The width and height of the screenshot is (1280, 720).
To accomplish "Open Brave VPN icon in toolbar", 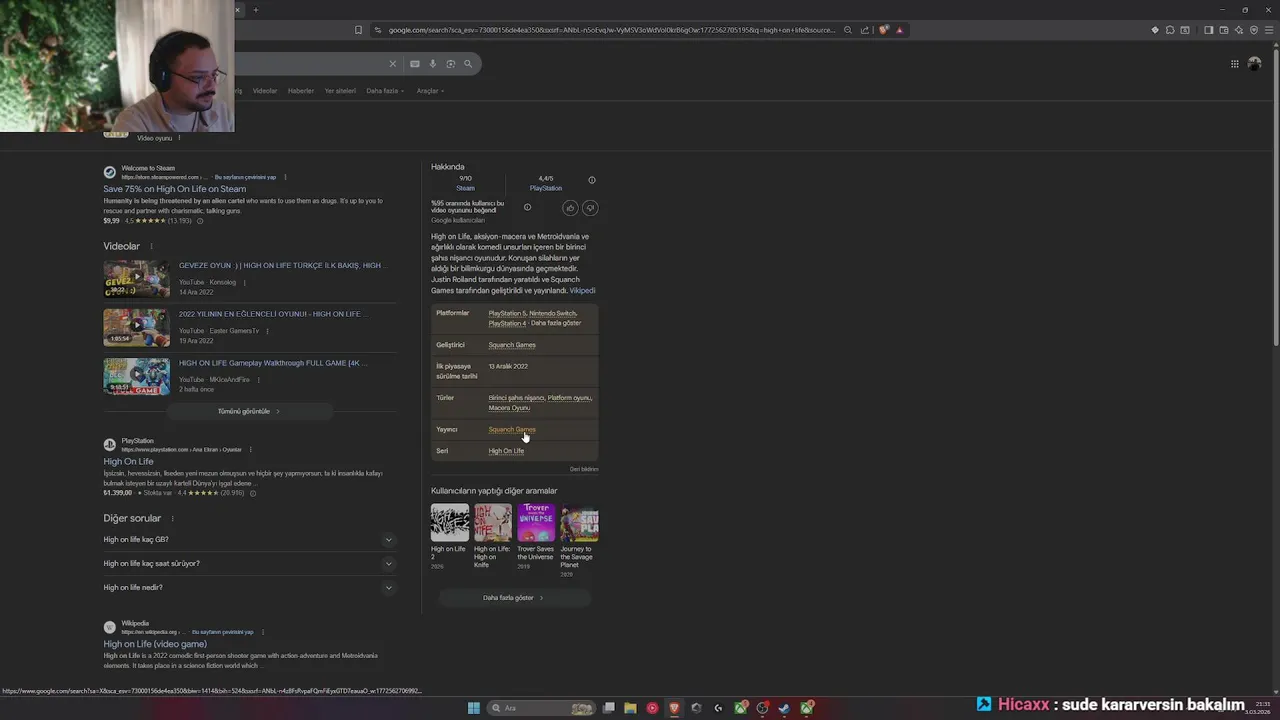I will 1253,30.
